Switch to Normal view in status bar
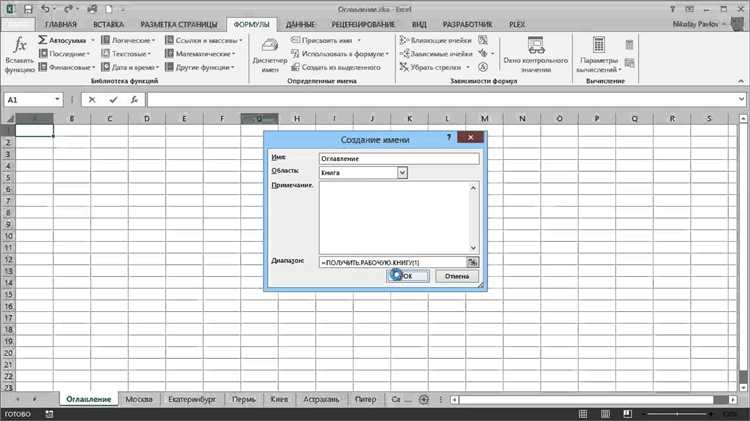This screenshot has width=750, height=421. 583,414
